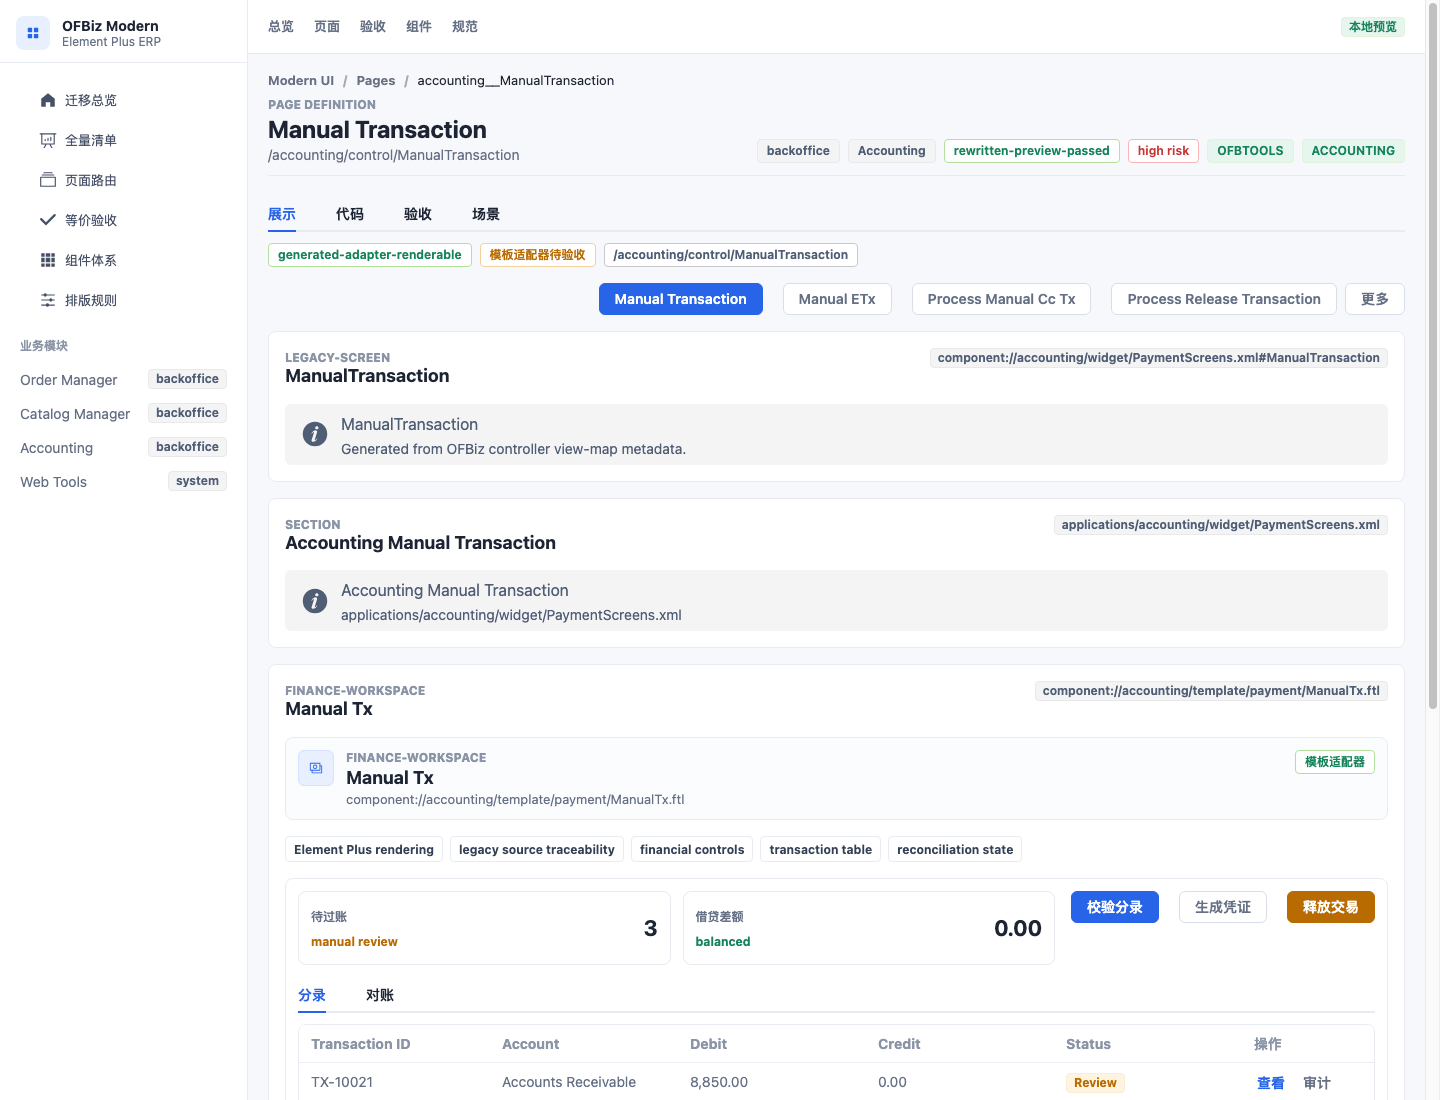
Task: Click the OFBTOOLS tag
Action: pos(1250,151)
